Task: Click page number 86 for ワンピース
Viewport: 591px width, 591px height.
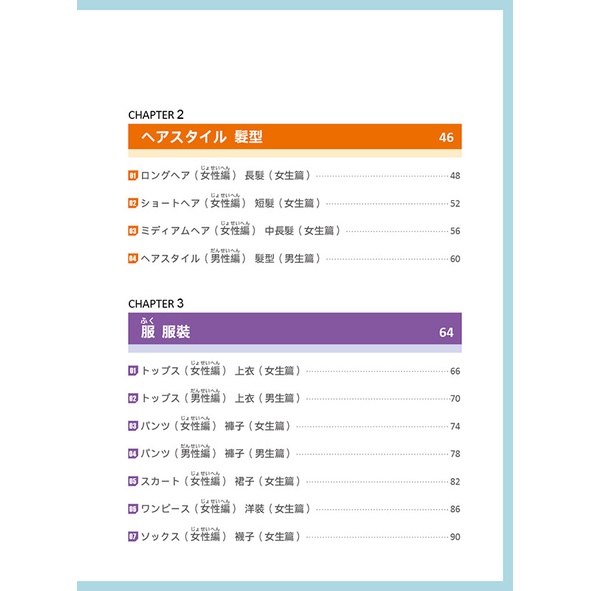Action: pos(455,509)
